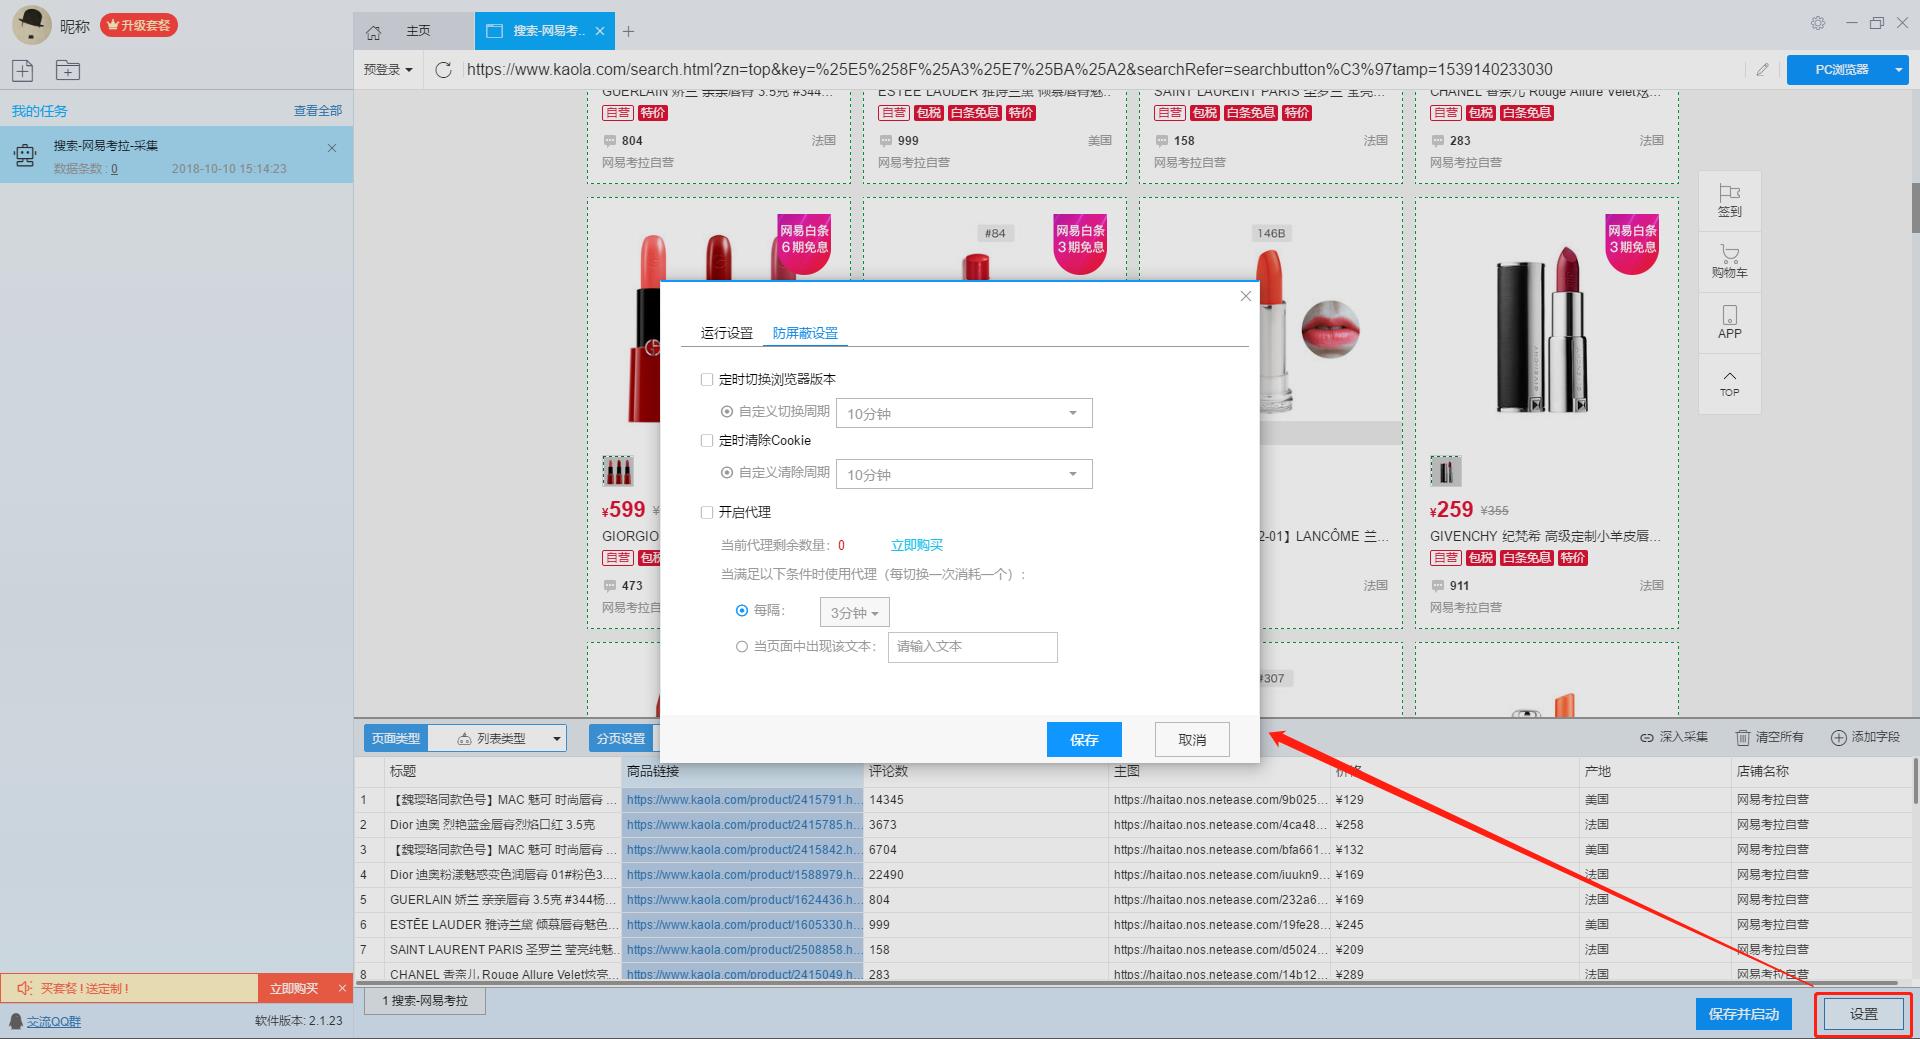Click the 请输入文本 input field
Image resolution: width=1920 pixels, height=1039 pixels.
coord(972,647)
